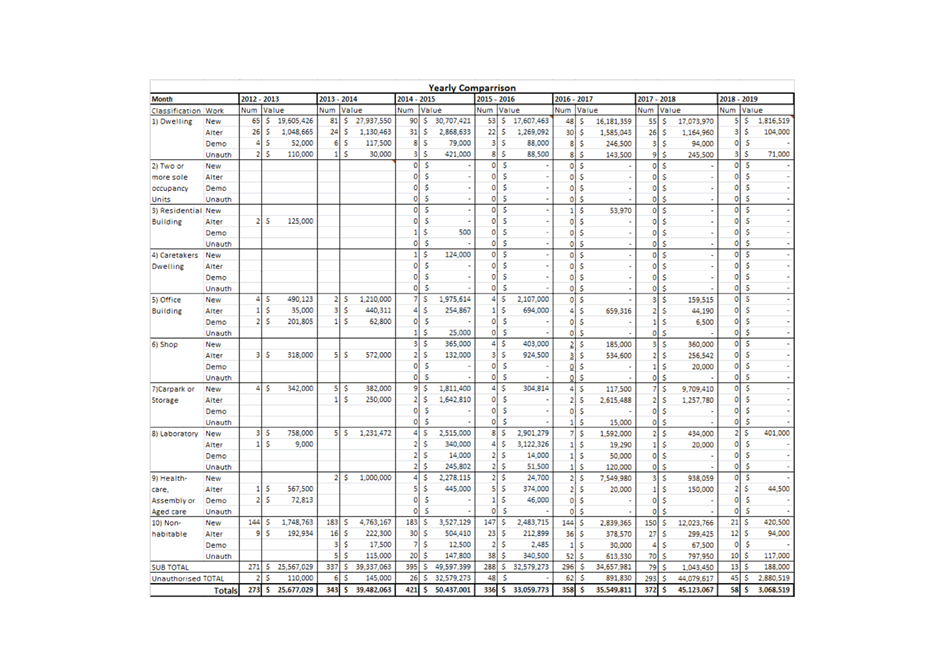Image resolution: width=928 pixels, height=656 pixels.
Task: Select the Classification header cell
Action: (176, 110)
